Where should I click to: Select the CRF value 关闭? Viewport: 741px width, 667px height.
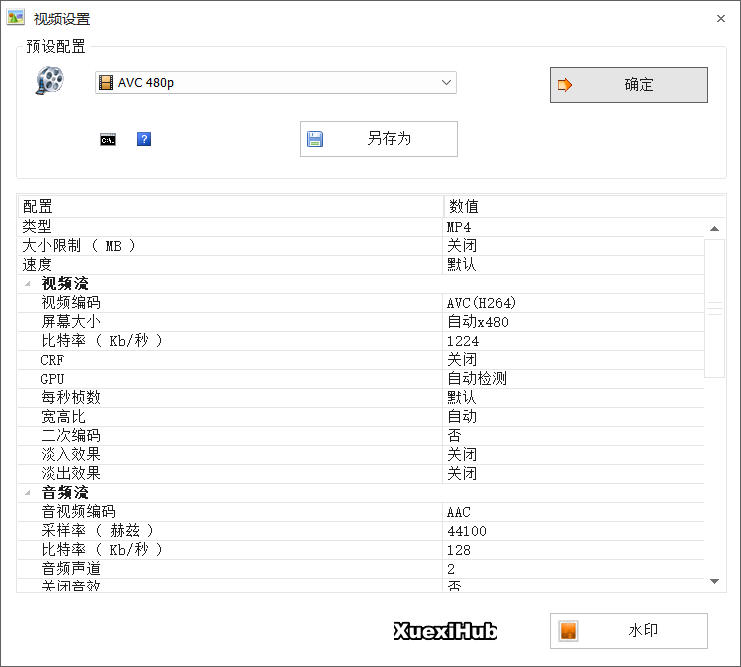click(x=462, y=360)
